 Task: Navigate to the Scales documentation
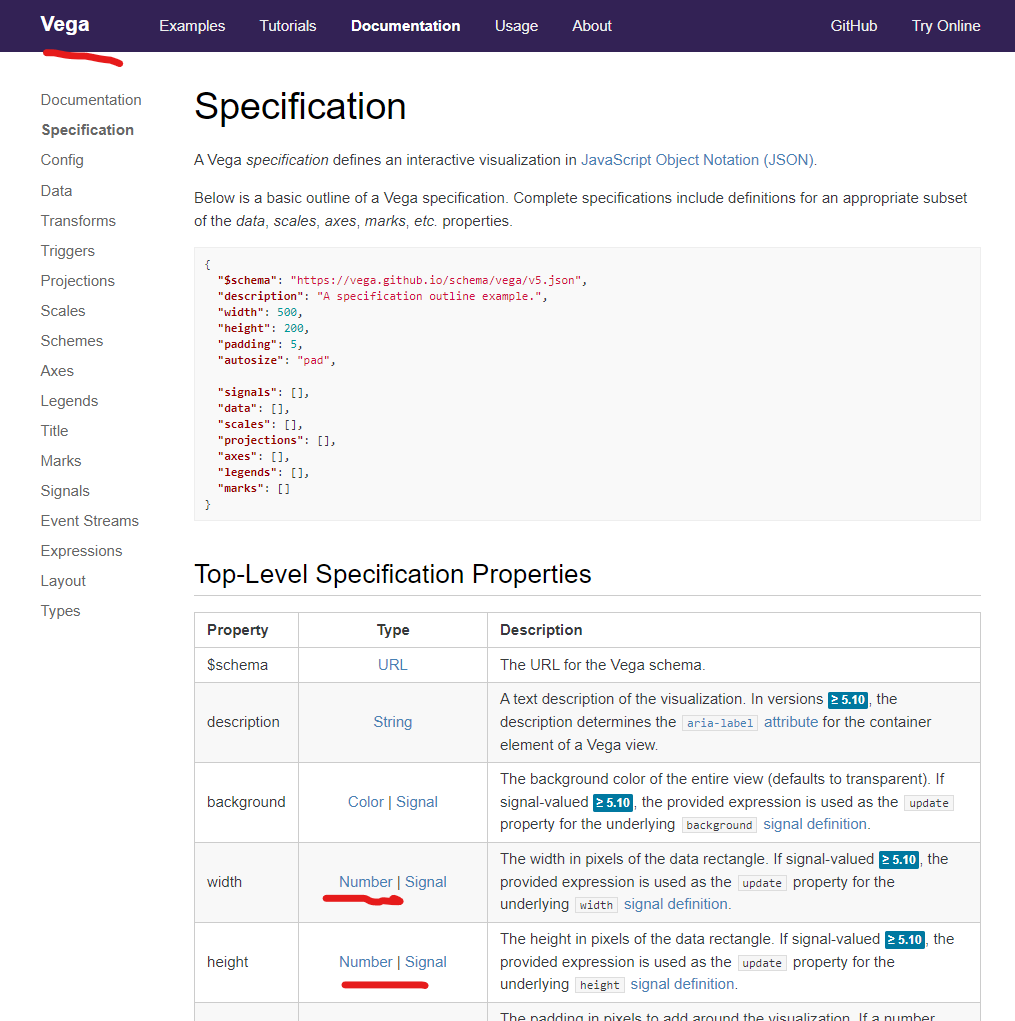tap(62, 310)
